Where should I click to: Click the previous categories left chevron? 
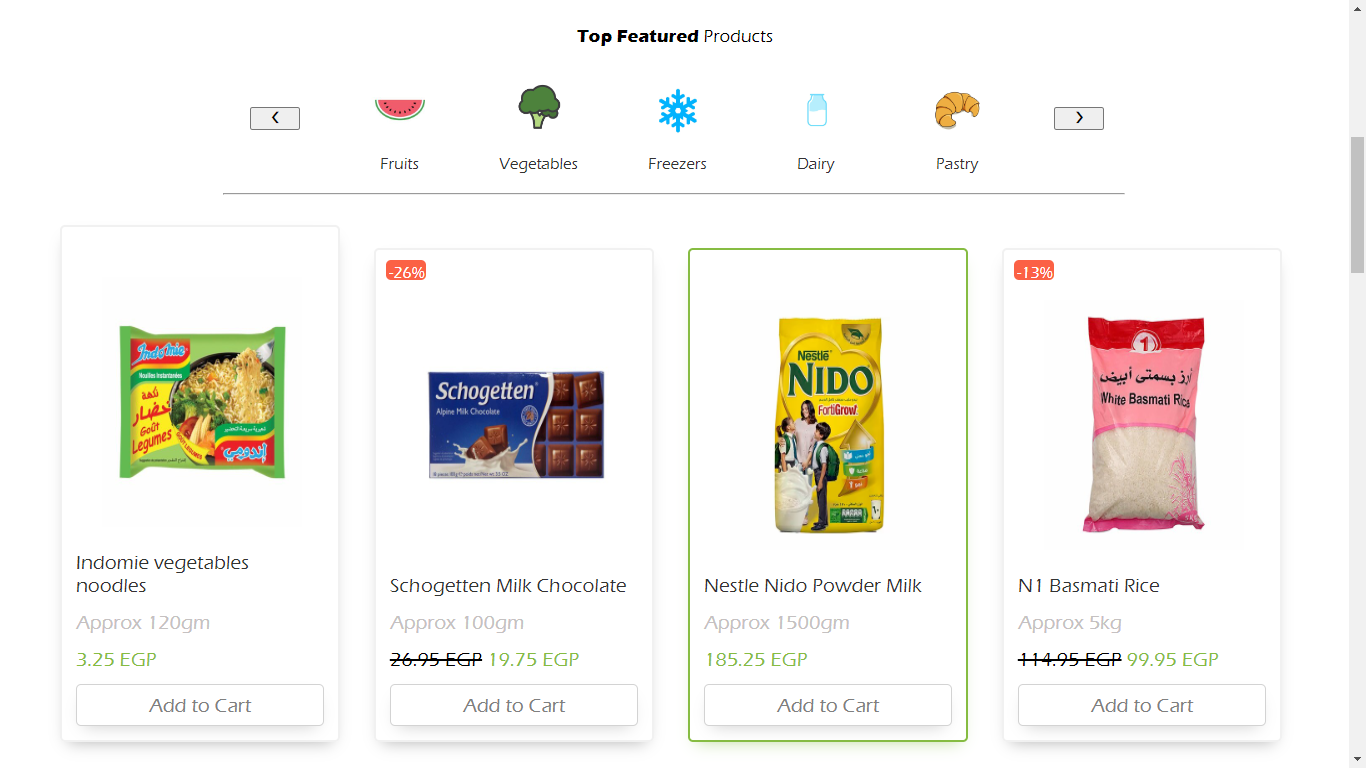coord(274,117)
